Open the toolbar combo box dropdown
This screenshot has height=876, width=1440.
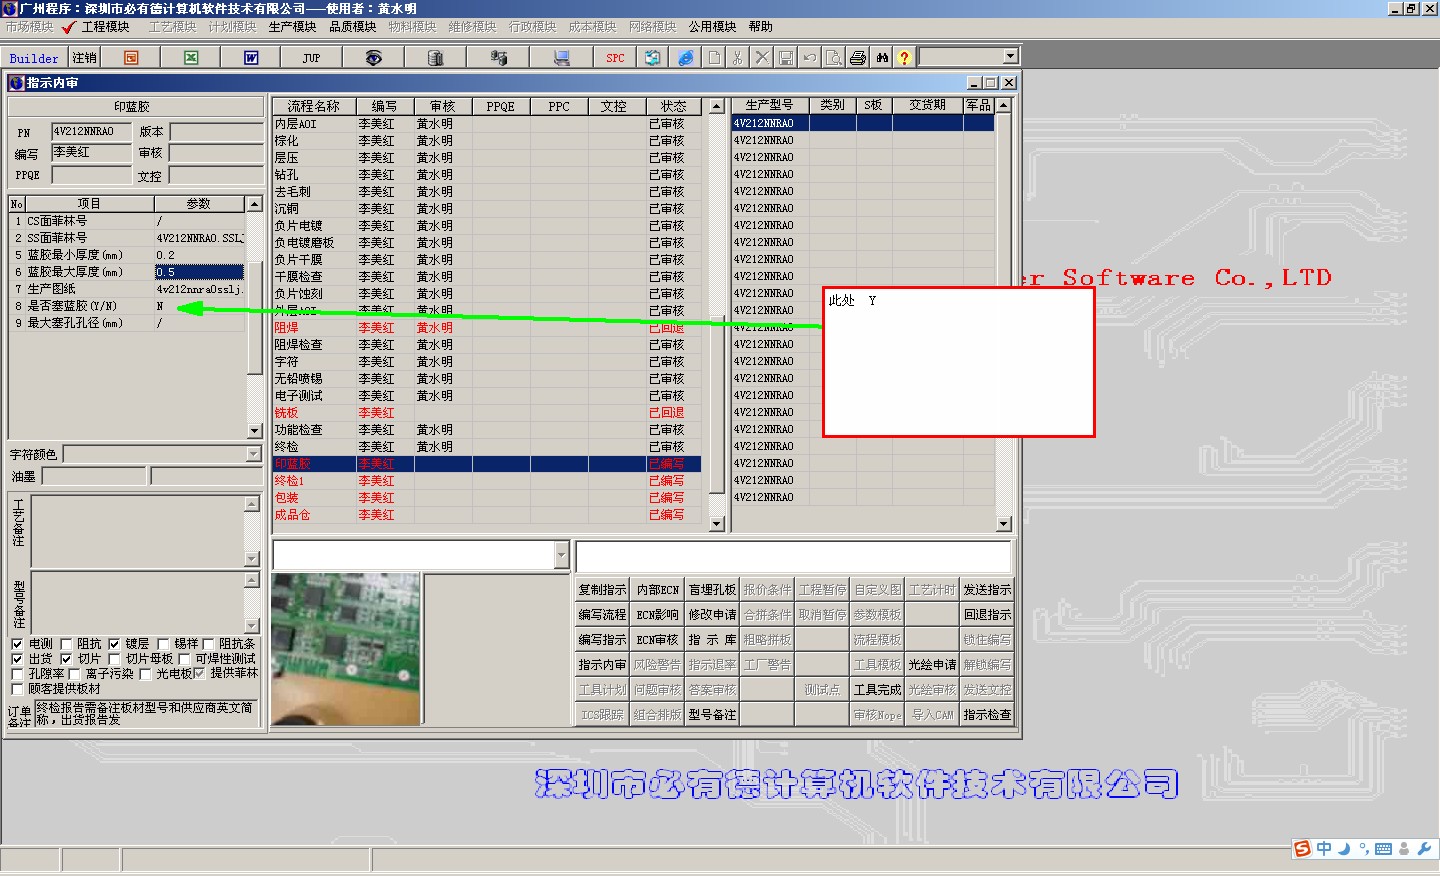coord(1010,57)
